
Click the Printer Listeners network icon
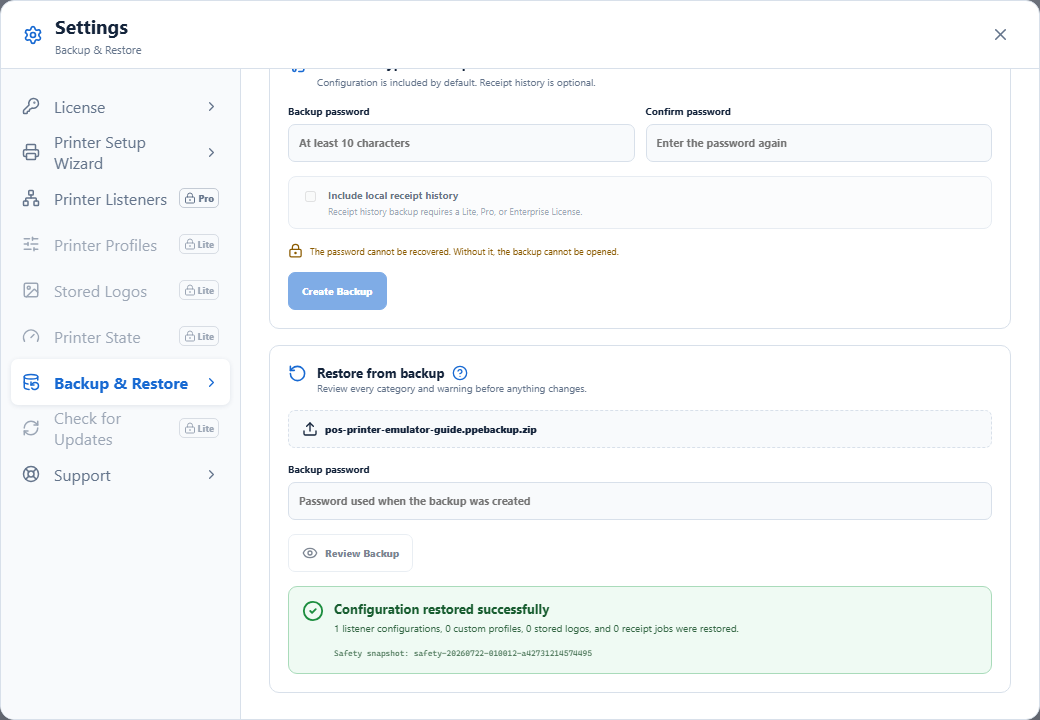pos(31,199)
